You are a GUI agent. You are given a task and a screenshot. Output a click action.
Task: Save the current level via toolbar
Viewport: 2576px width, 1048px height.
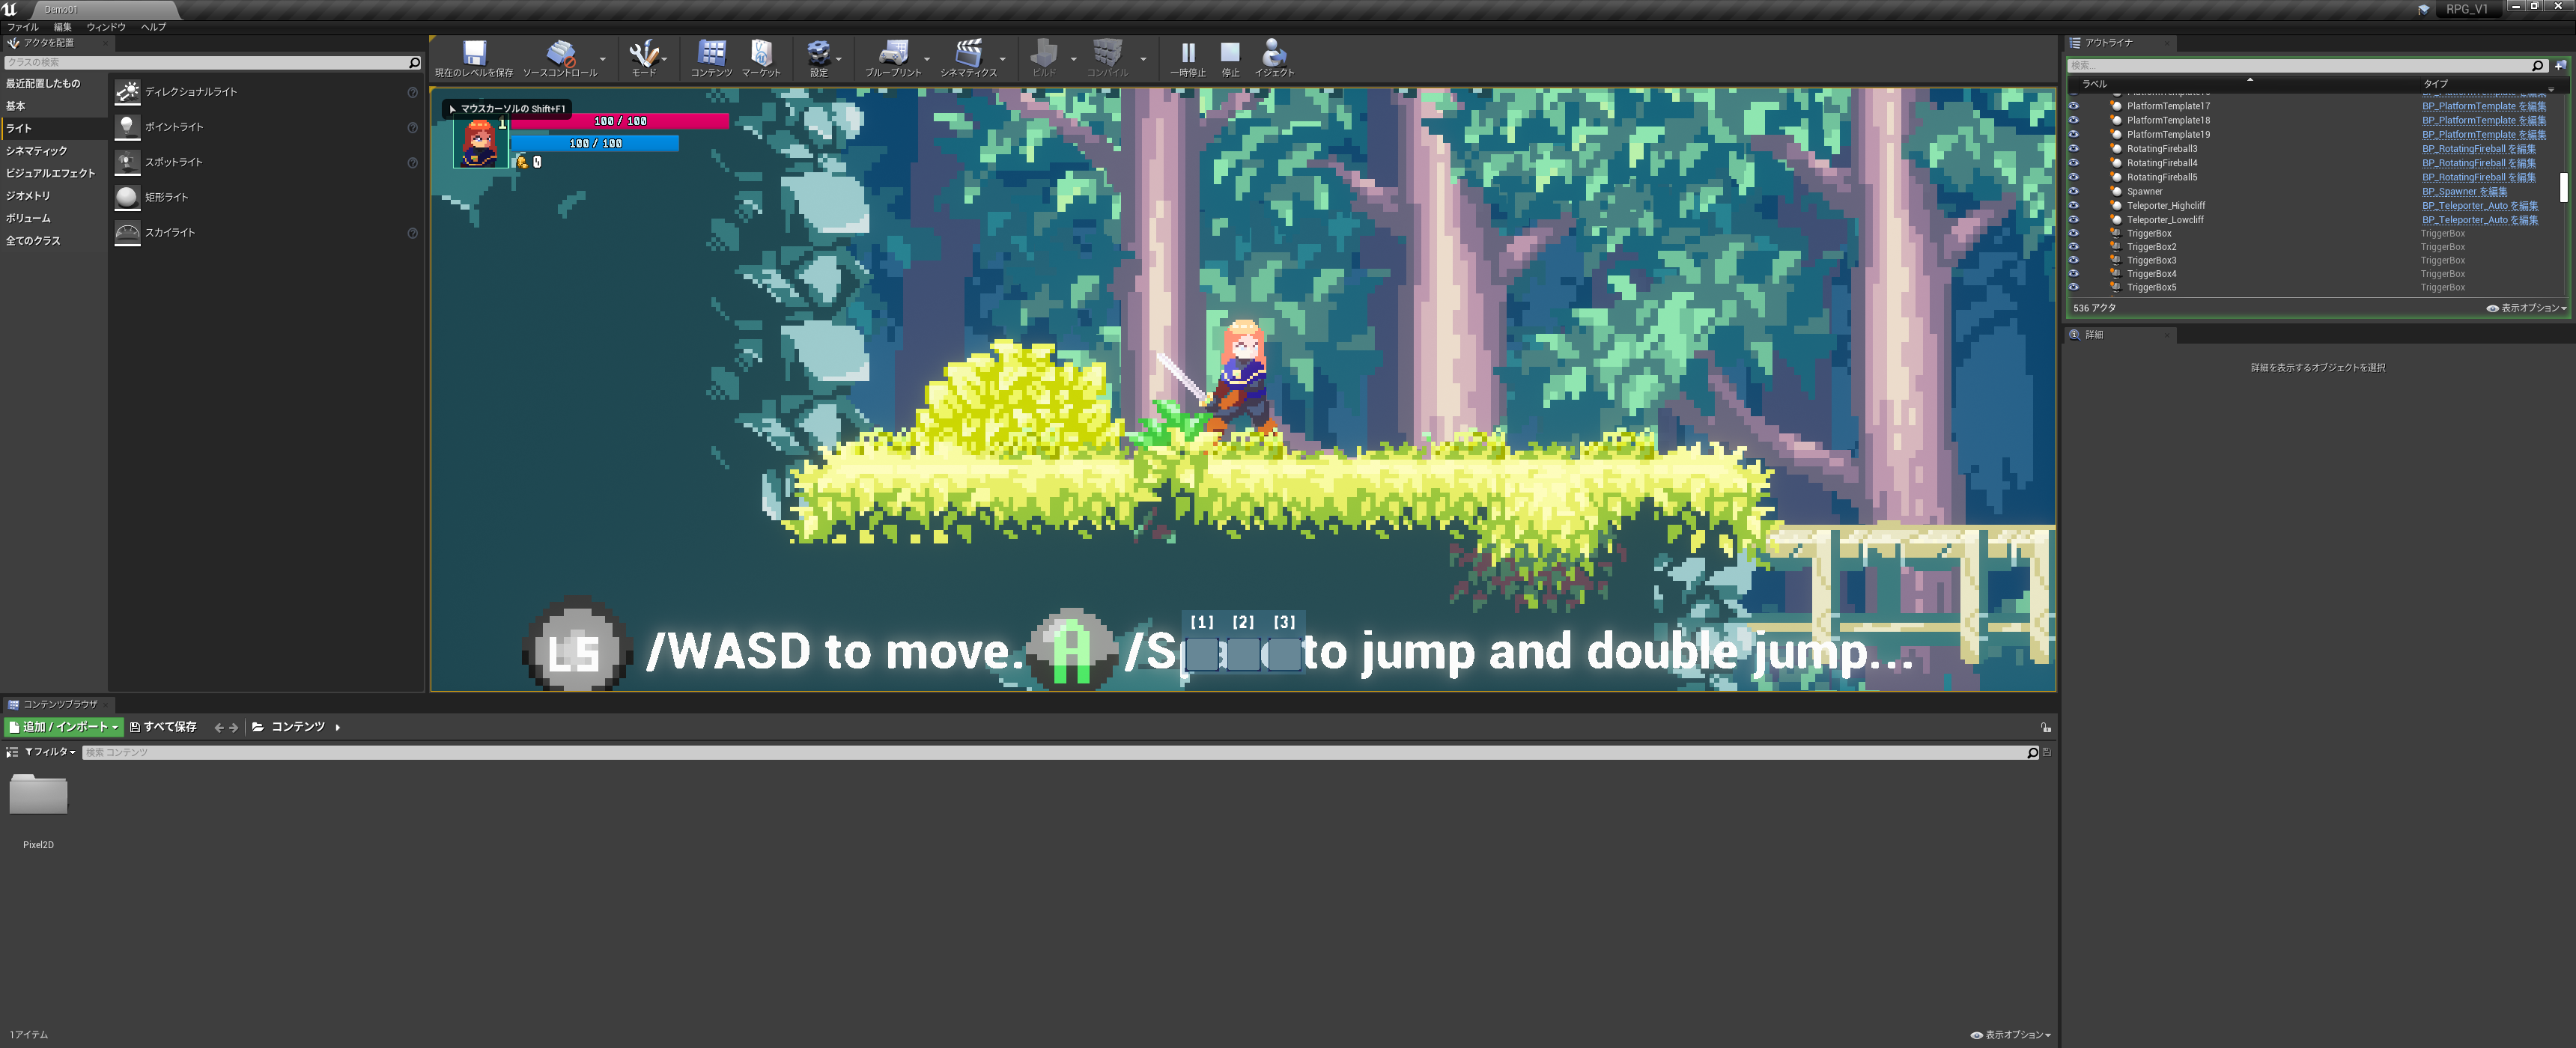coord(474,54)
